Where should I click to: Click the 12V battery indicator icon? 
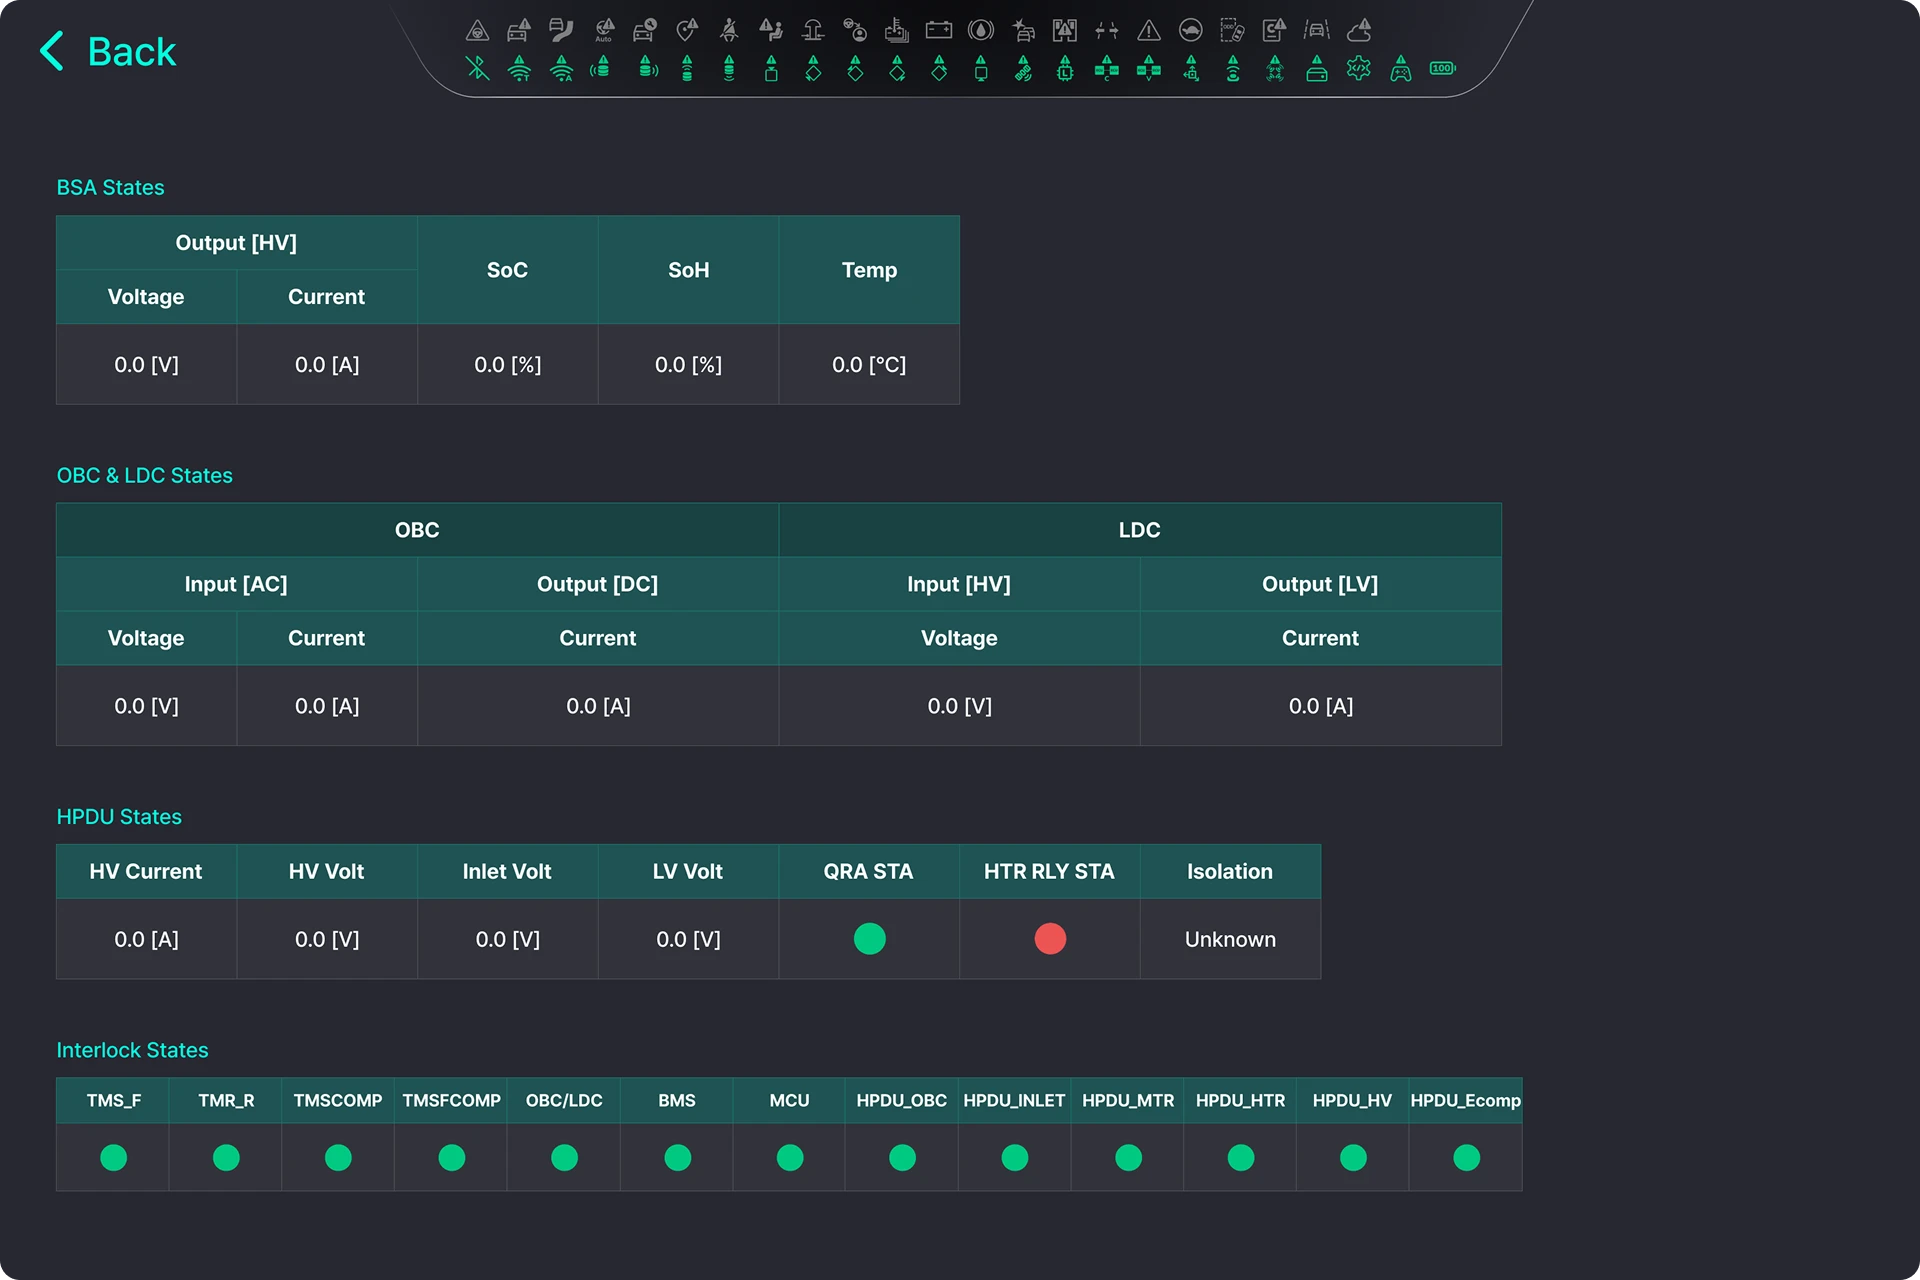tap(938, 30)
